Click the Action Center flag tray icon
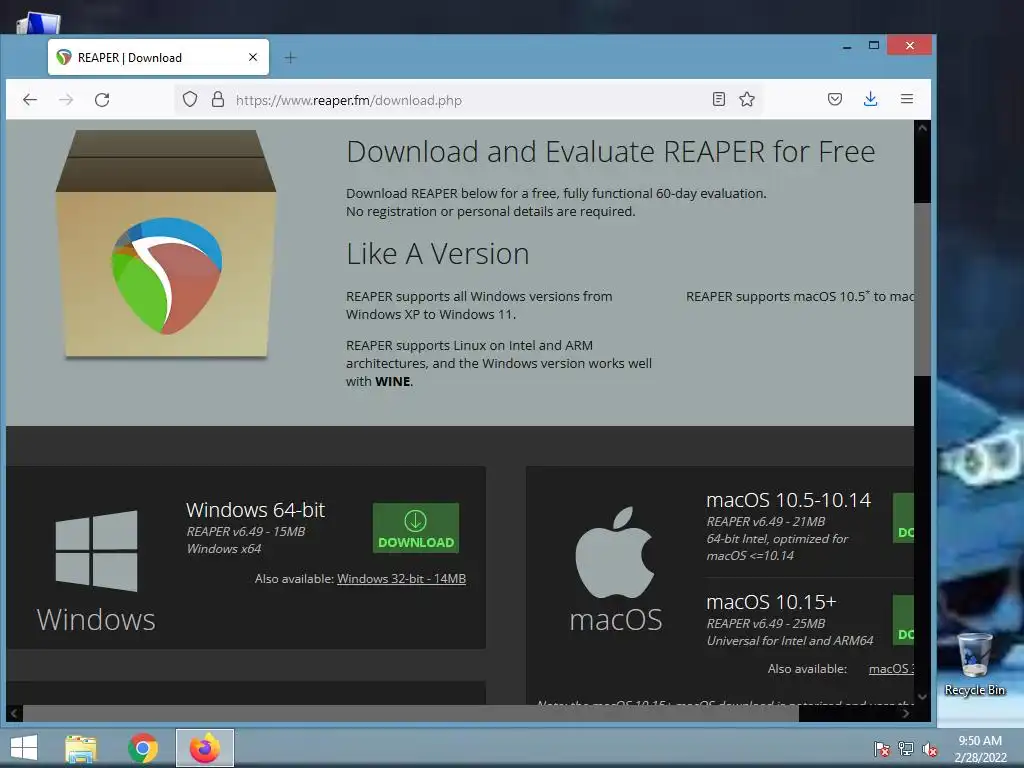The height and width of the screenshot is (768, 1024). click(882, 749)
